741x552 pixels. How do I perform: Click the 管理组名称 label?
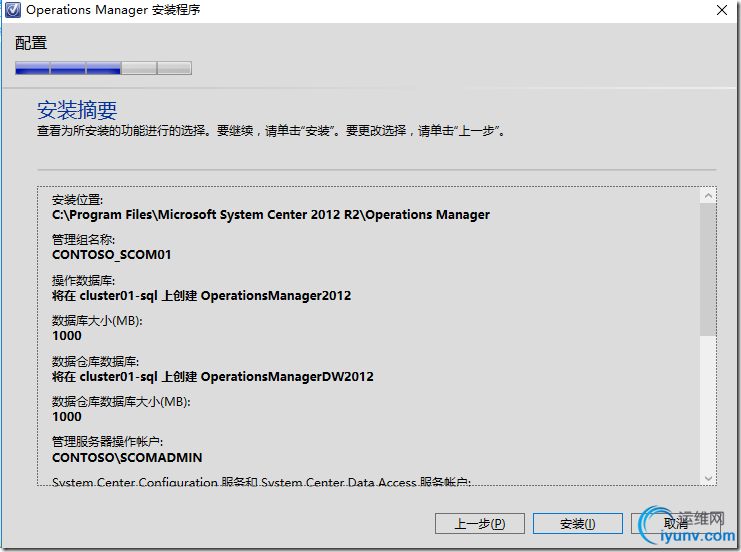pos(83,240)
